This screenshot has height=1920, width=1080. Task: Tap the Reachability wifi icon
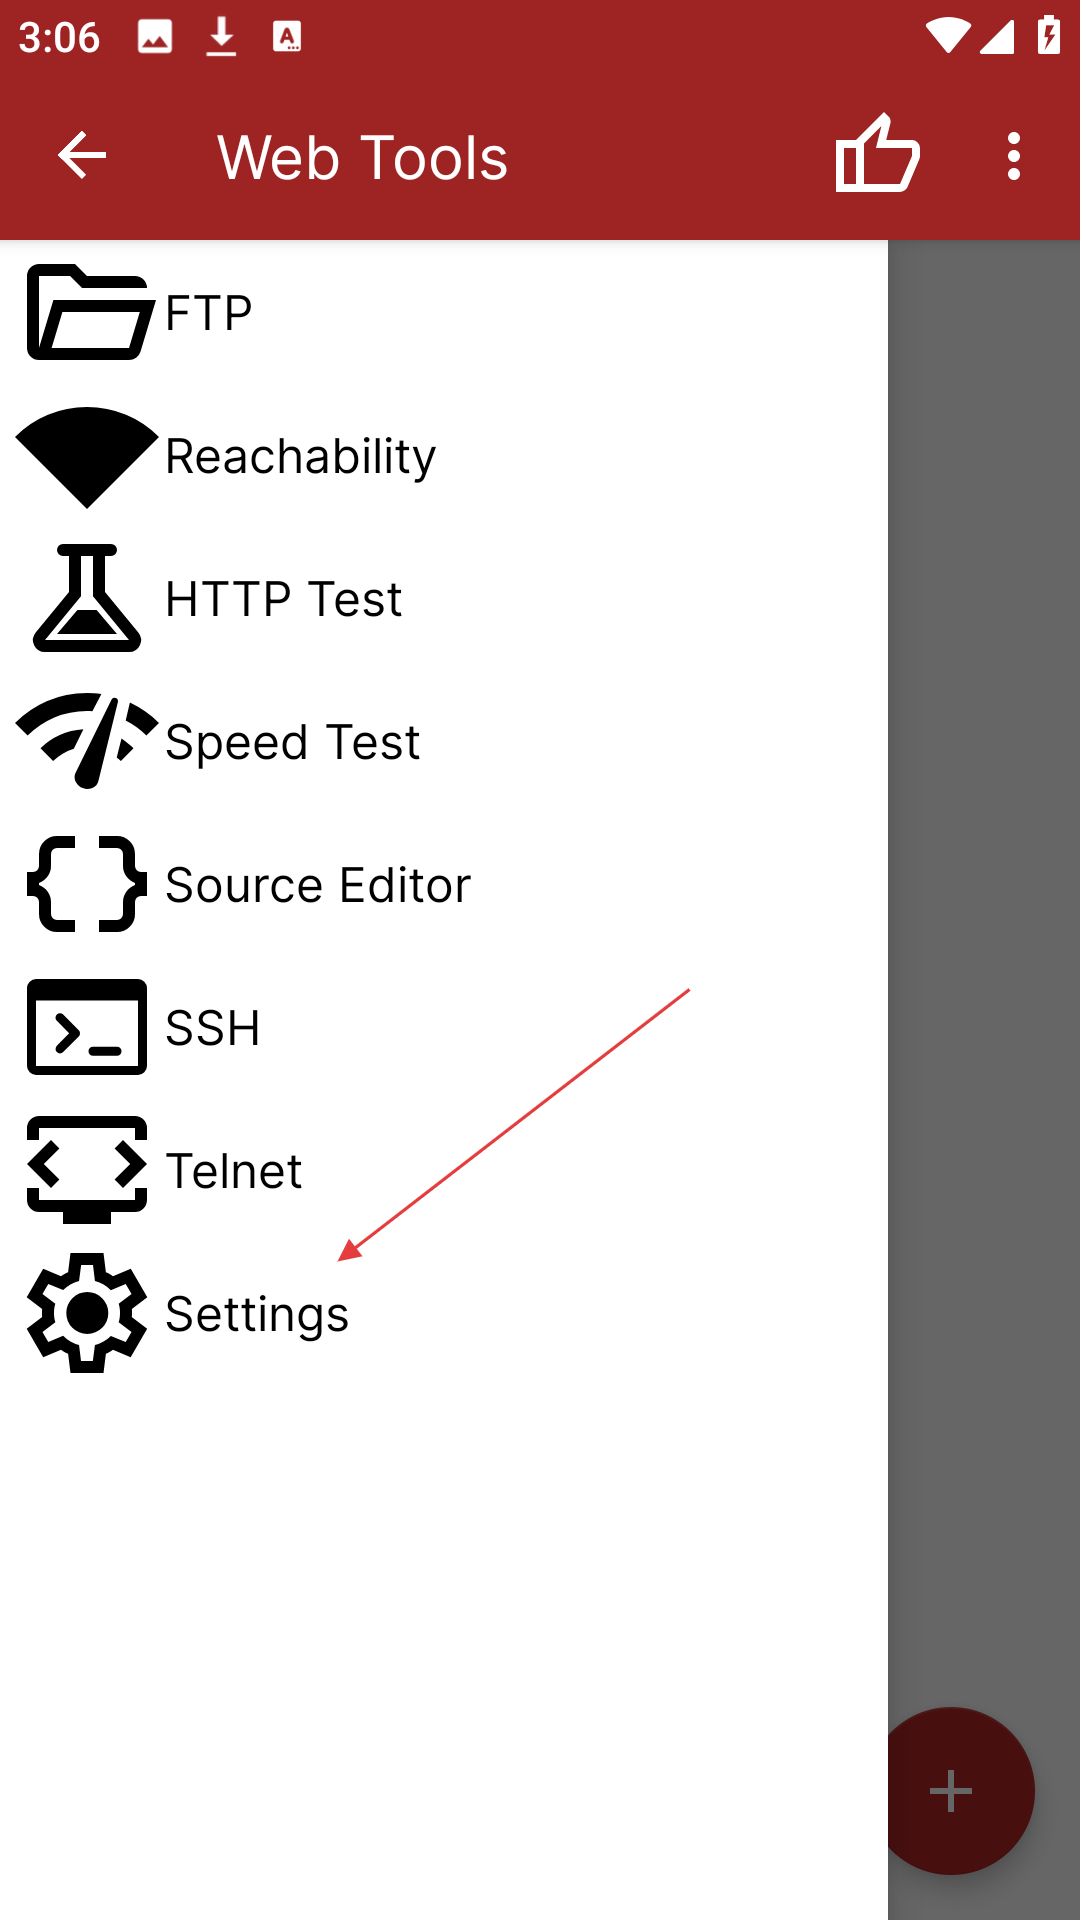pos(87,457)
